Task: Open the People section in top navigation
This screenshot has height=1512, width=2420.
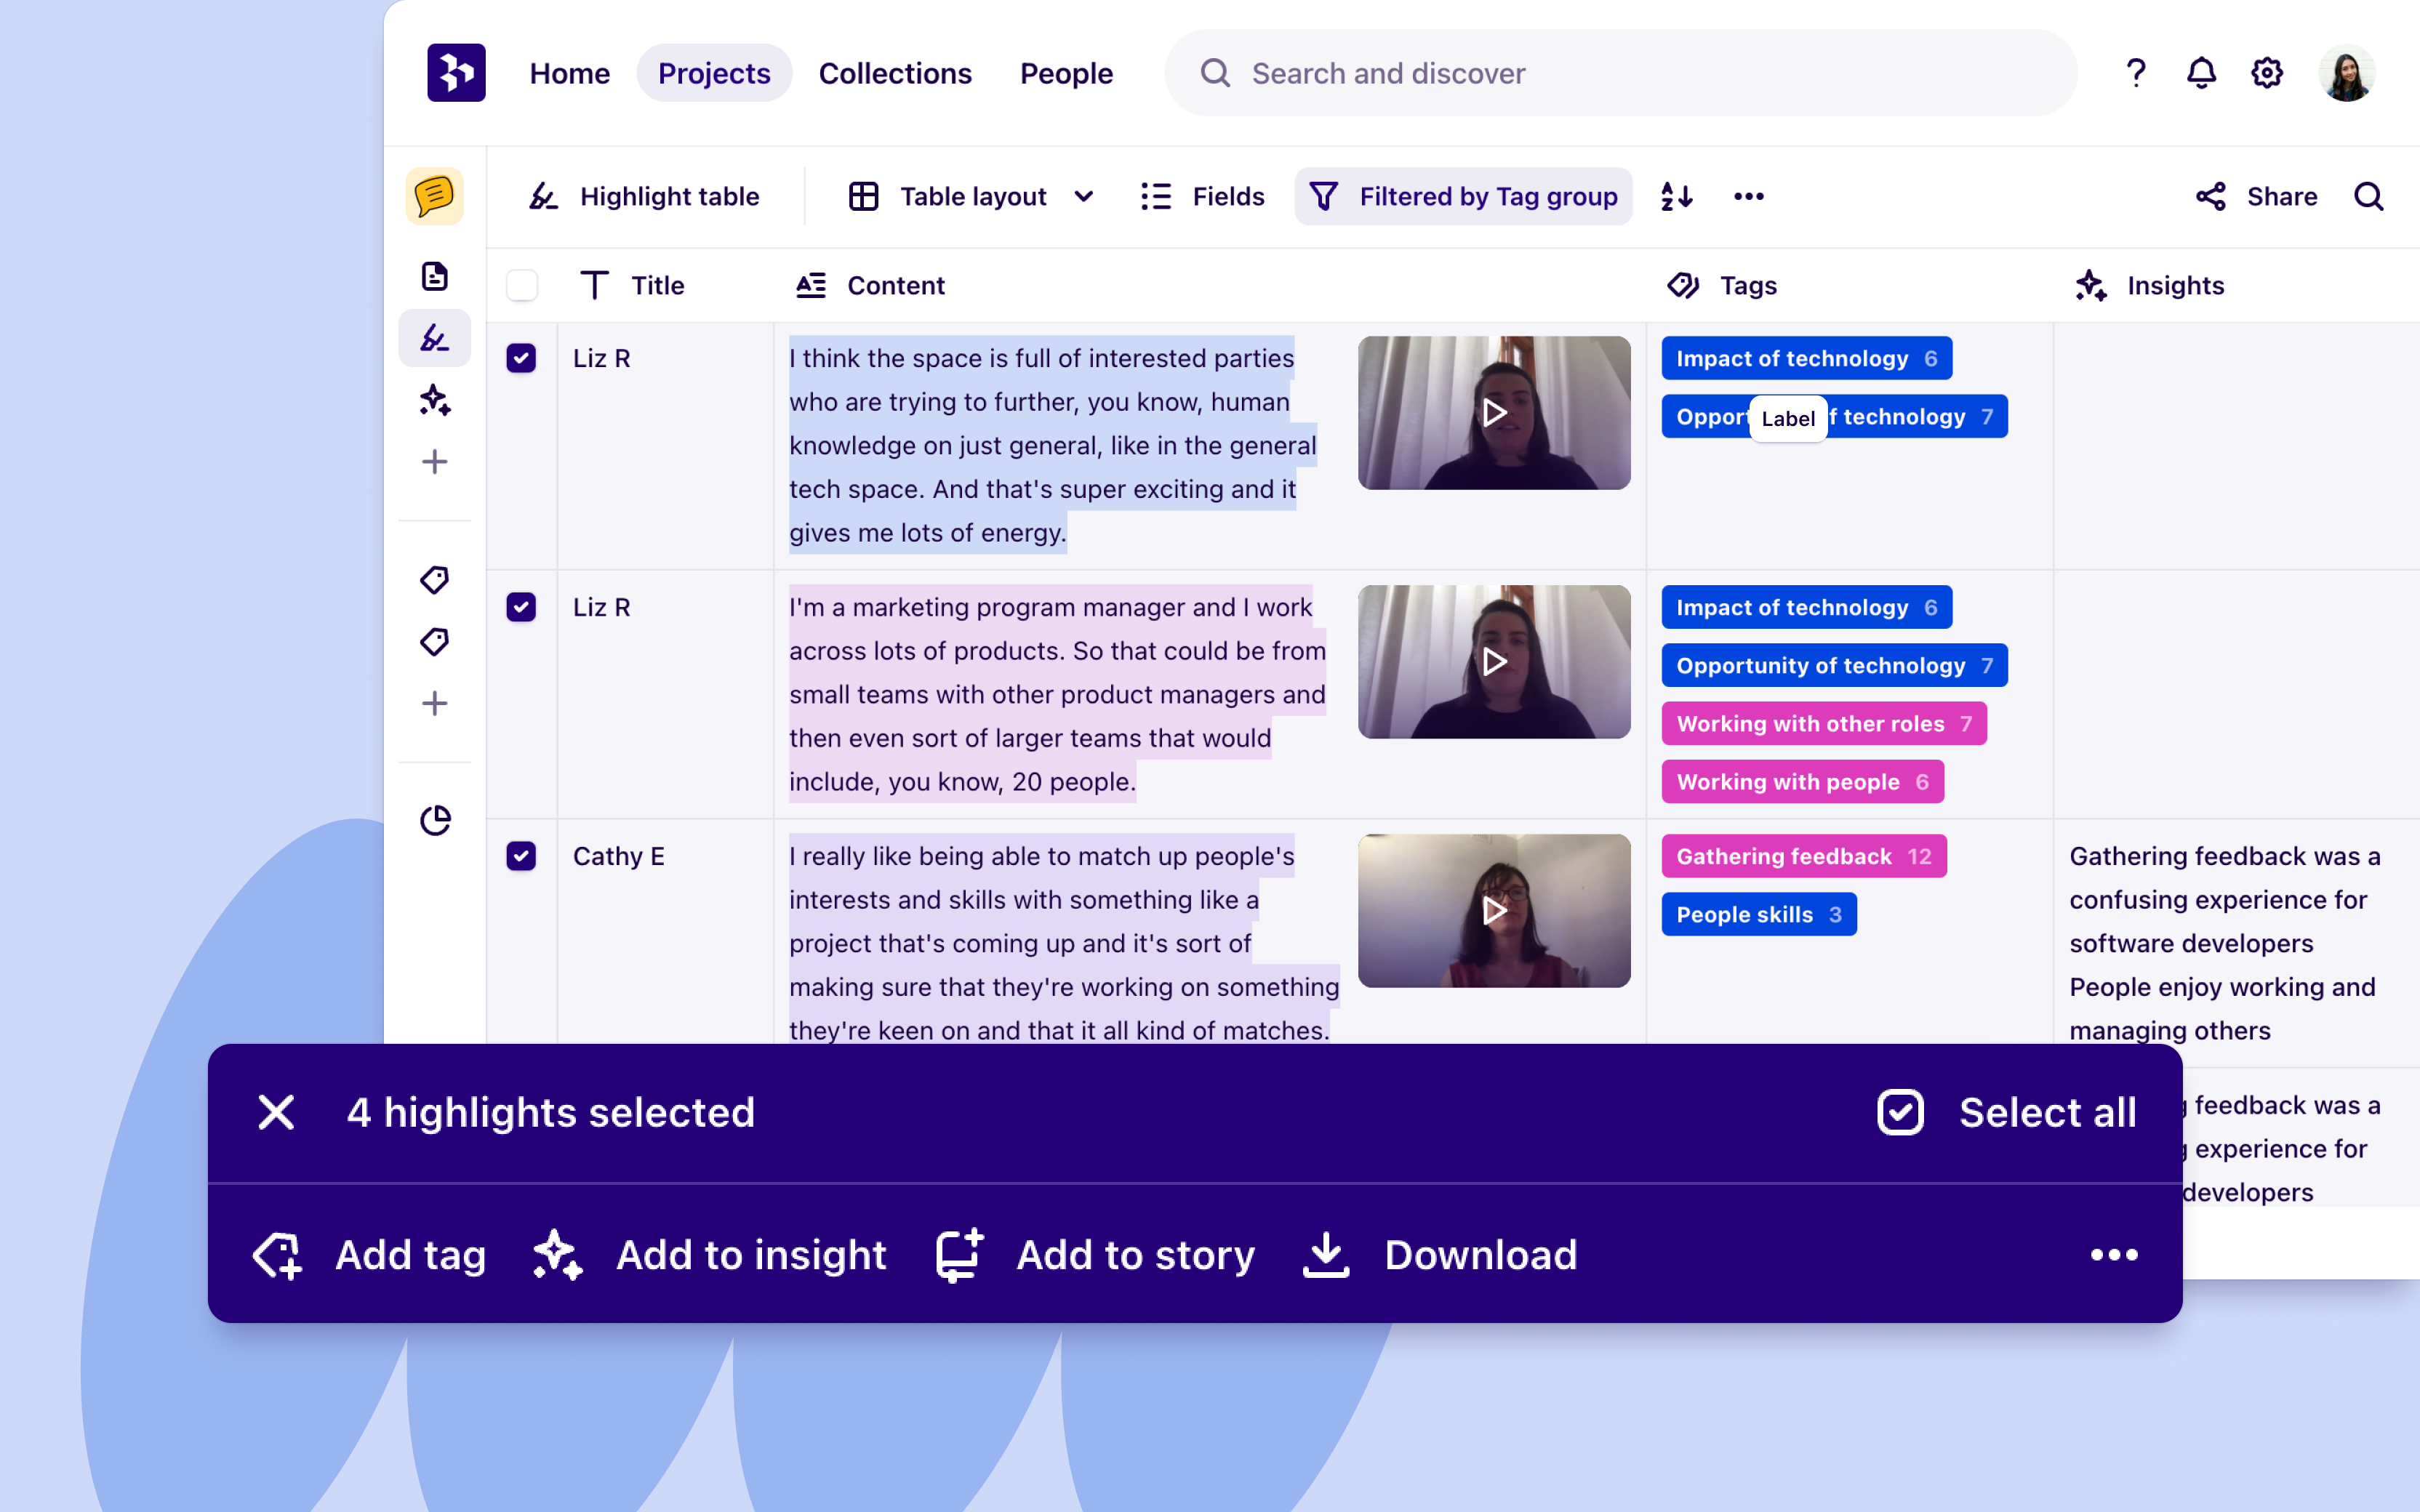Action: pos(1066,72)
